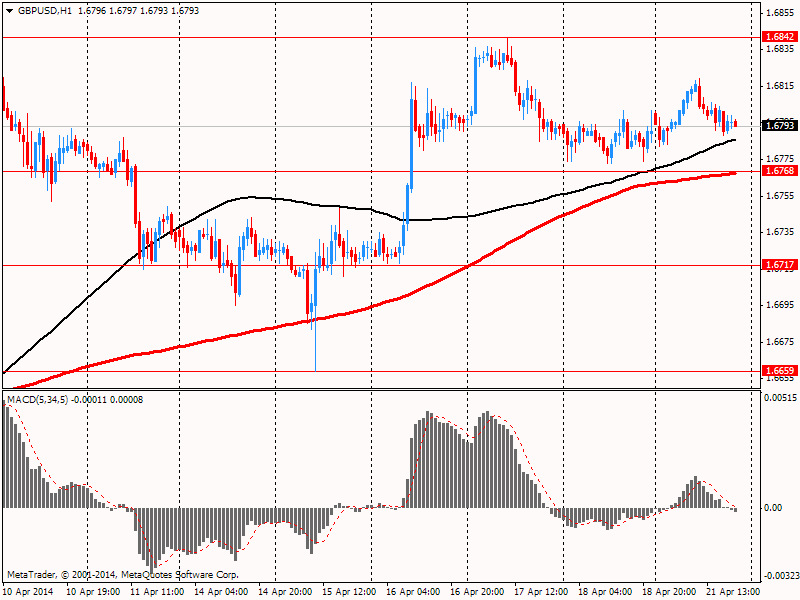Screen dimensions: 800x600
Task: Click the 14 Apr 20:00 time label
Action: tap(285, 592)
